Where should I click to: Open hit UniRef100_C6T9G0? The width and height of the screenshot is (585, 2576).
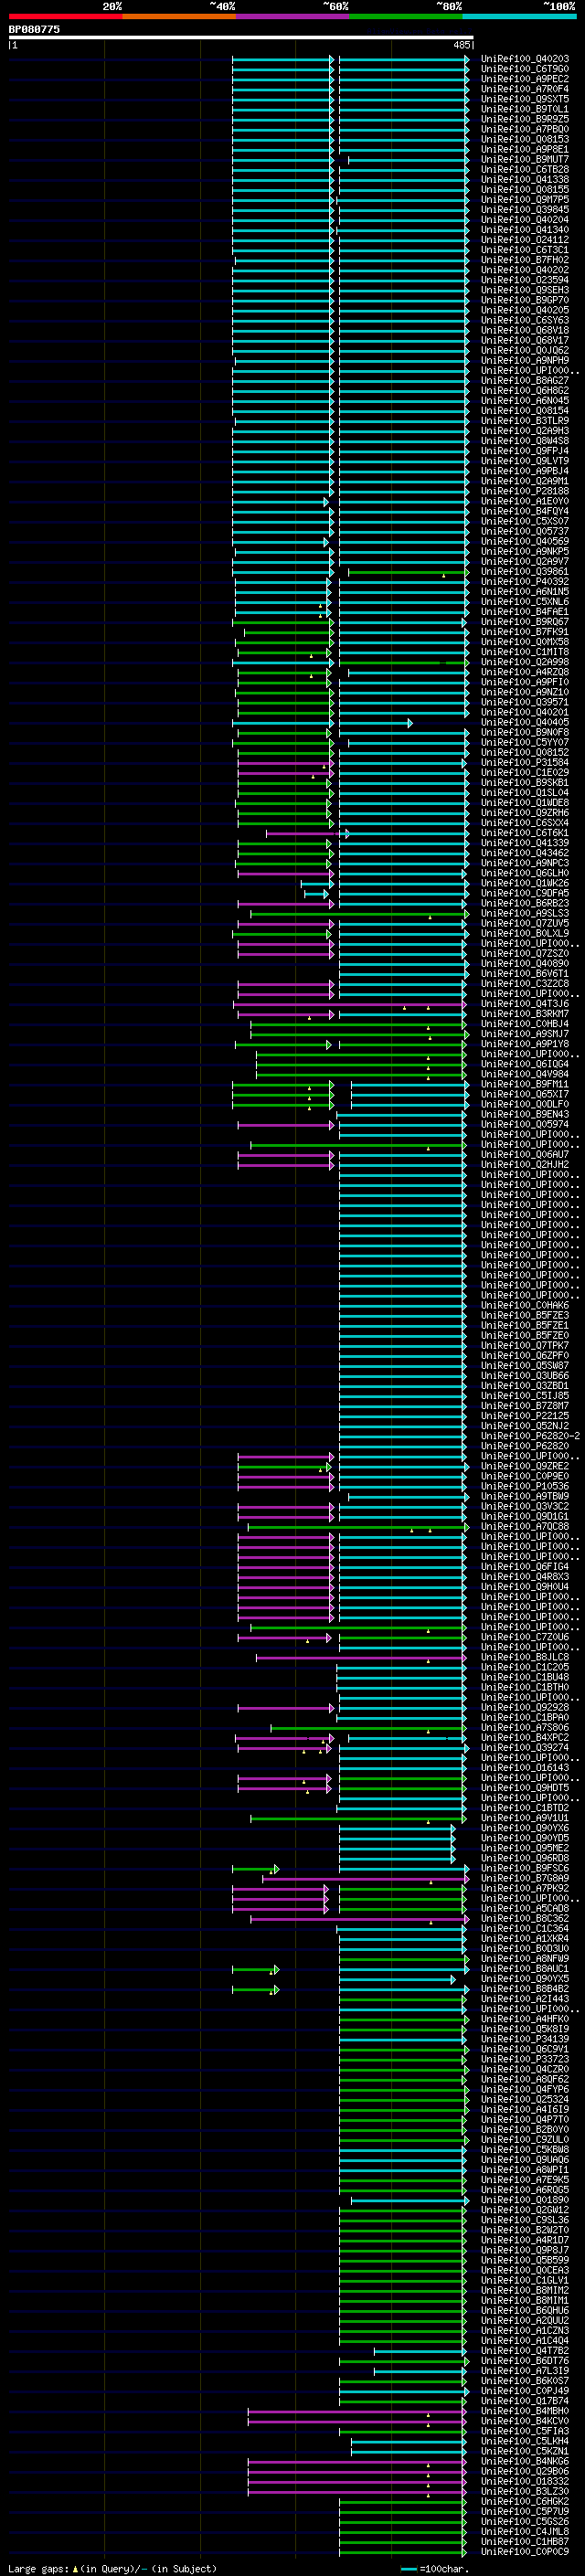coord(525,69)
